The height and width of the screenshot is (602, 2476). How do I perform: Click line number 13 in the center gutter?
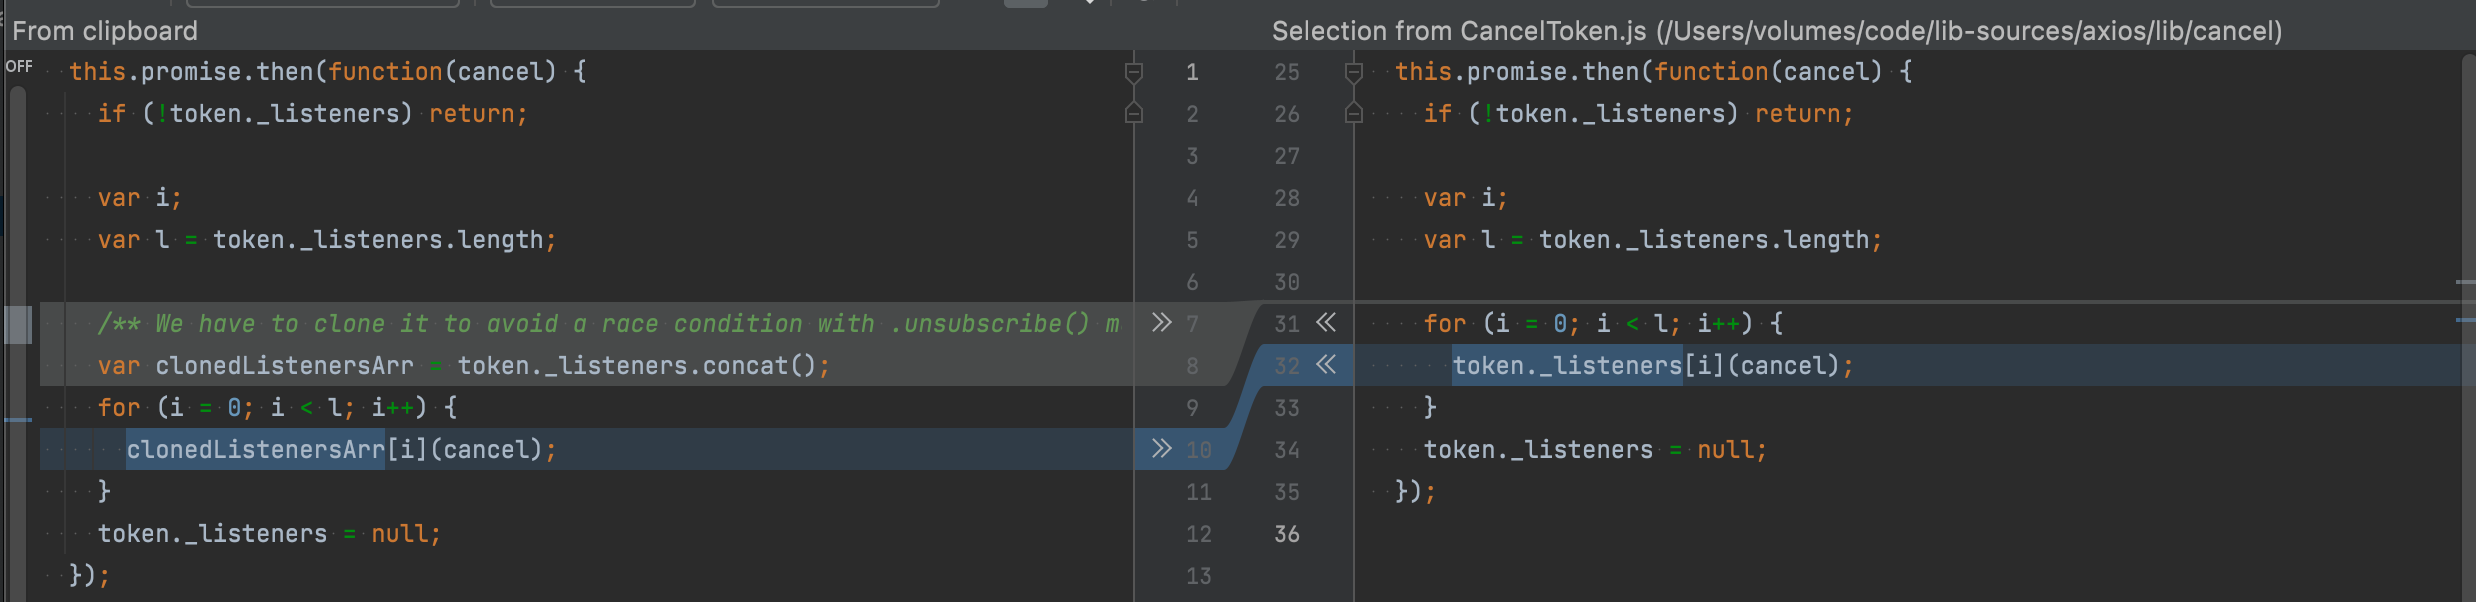pyautogui.click(x=1199, y=576)
